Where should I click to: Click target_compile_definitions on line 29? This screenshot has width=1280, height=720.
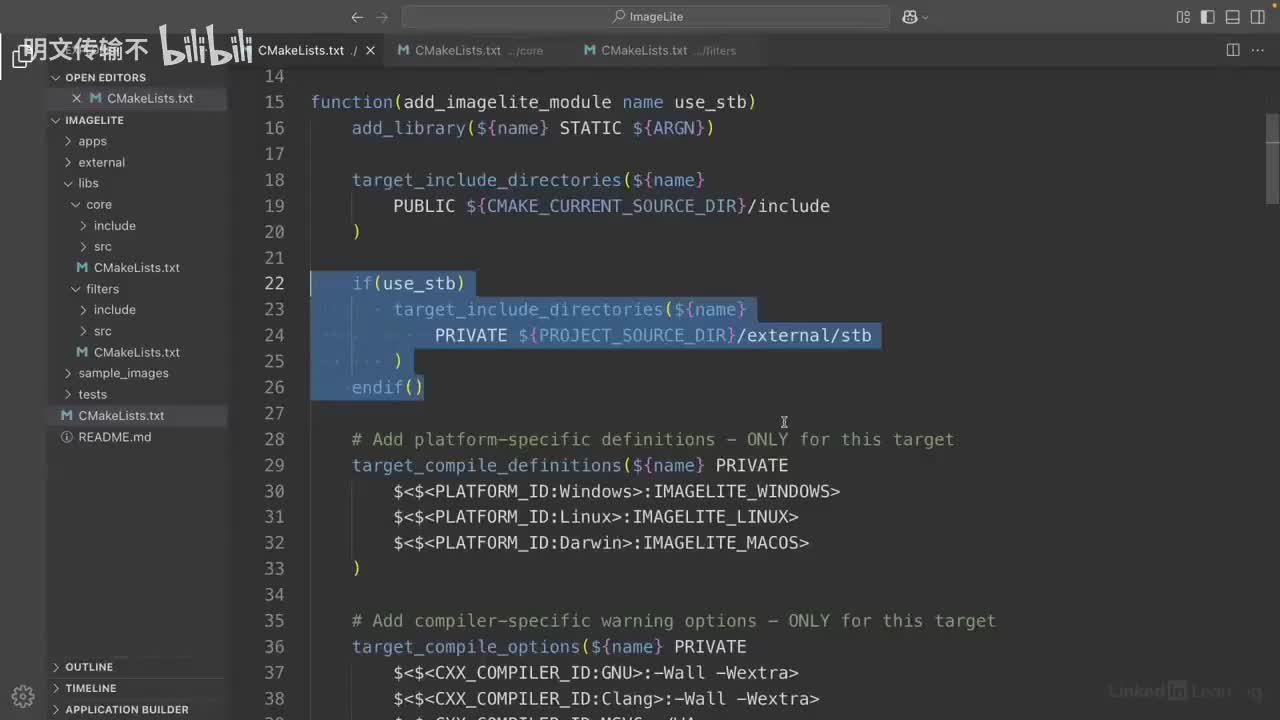tap(486, 465)
